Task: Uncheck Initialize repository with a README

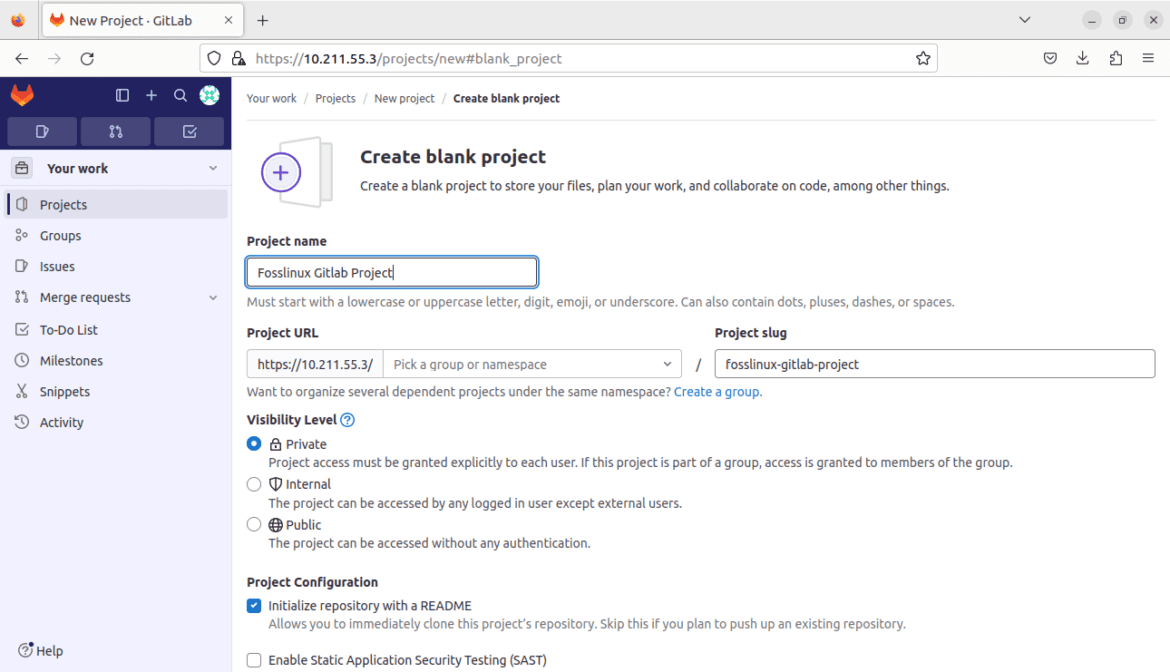Action: (x=254, y=605)
